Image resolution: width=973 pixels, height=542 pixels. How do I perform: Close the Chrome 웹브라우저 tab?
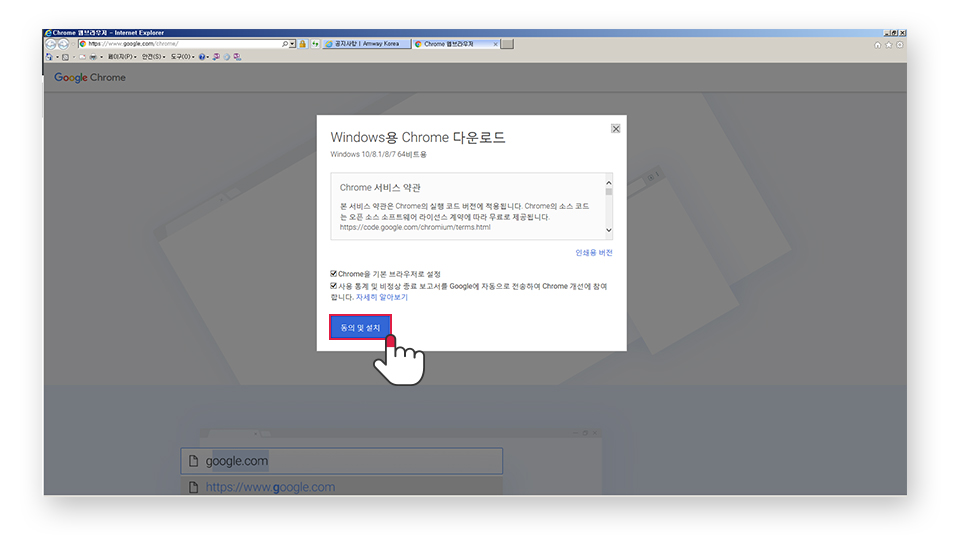pyautogui.click(x=495, y=44)
